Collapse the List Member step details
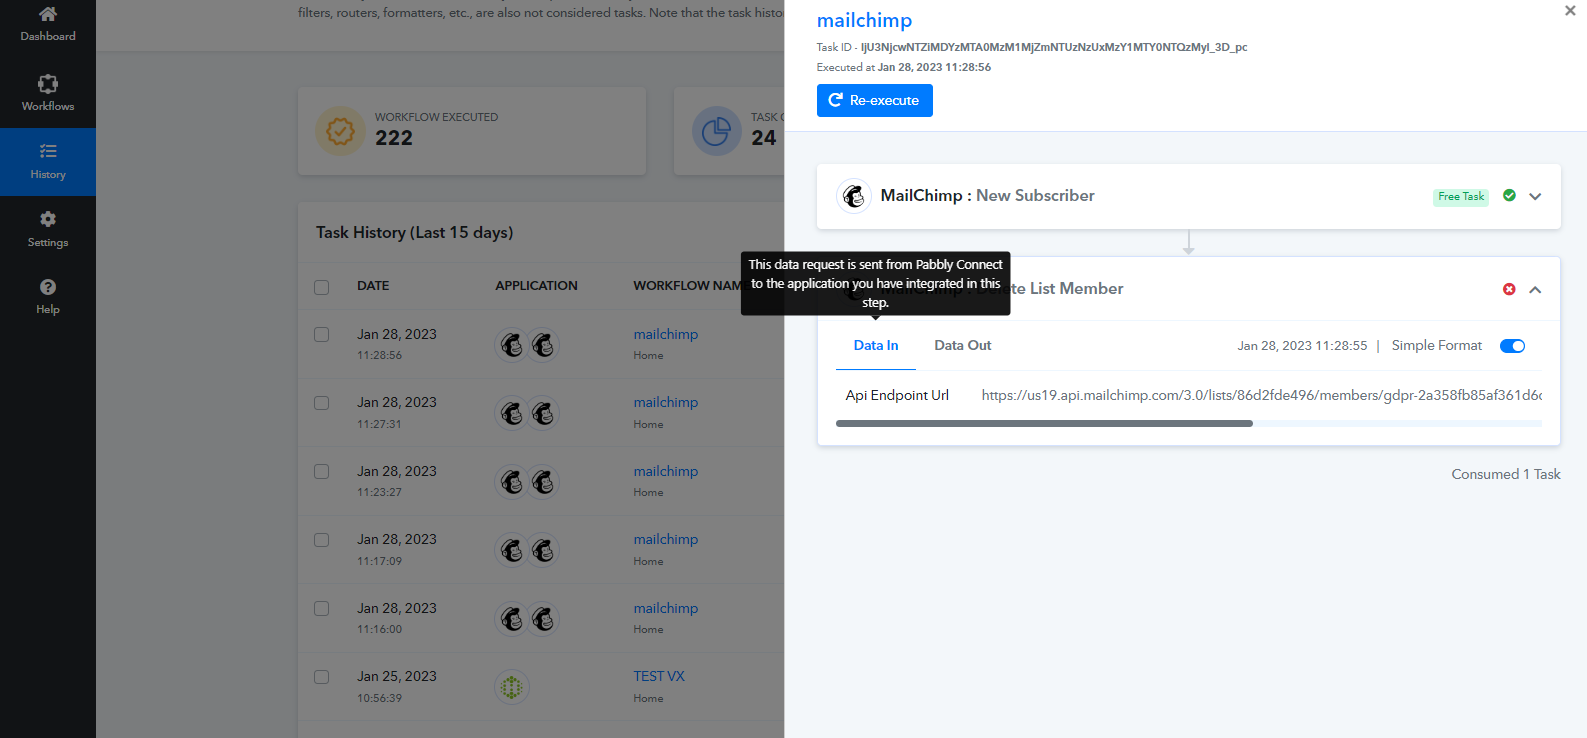1587x738 pixels. pos(1535,289)
